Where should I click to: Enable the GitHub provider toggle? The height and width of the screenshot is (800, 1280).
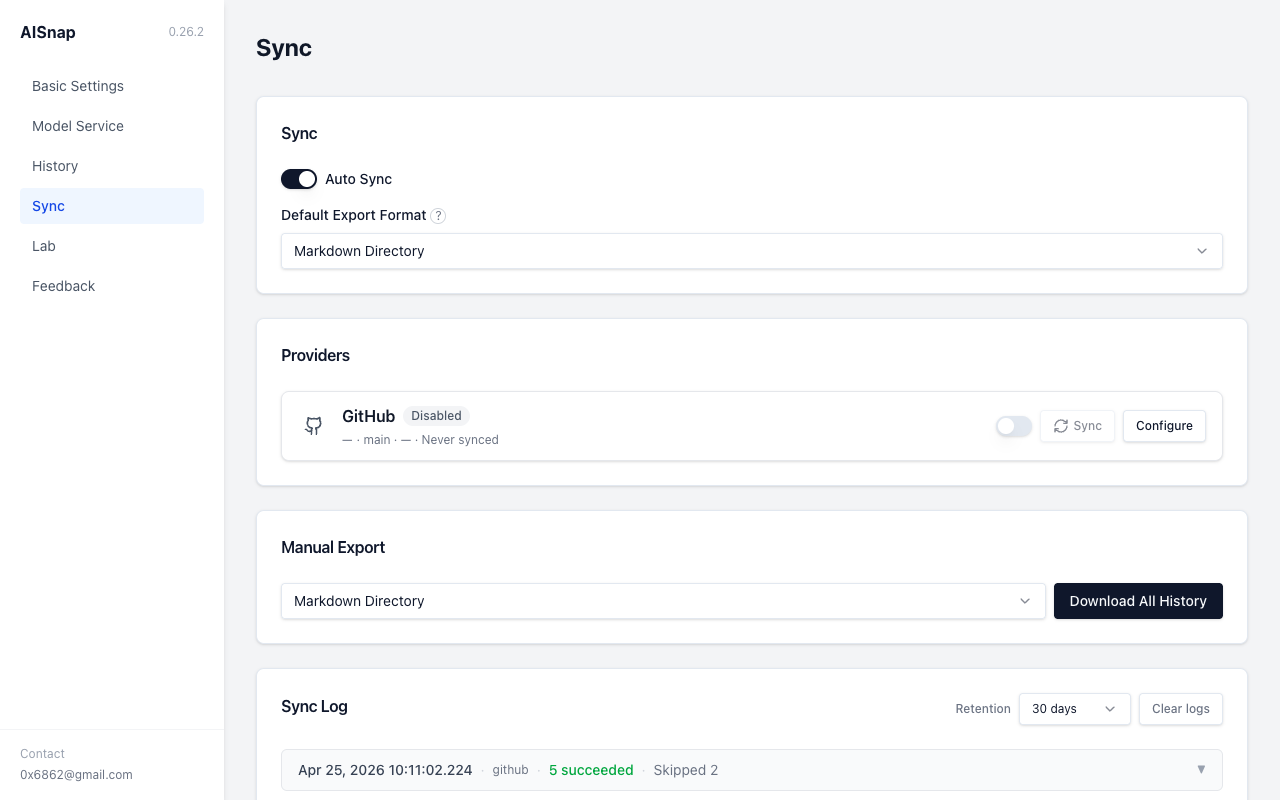coord(1014,426)
